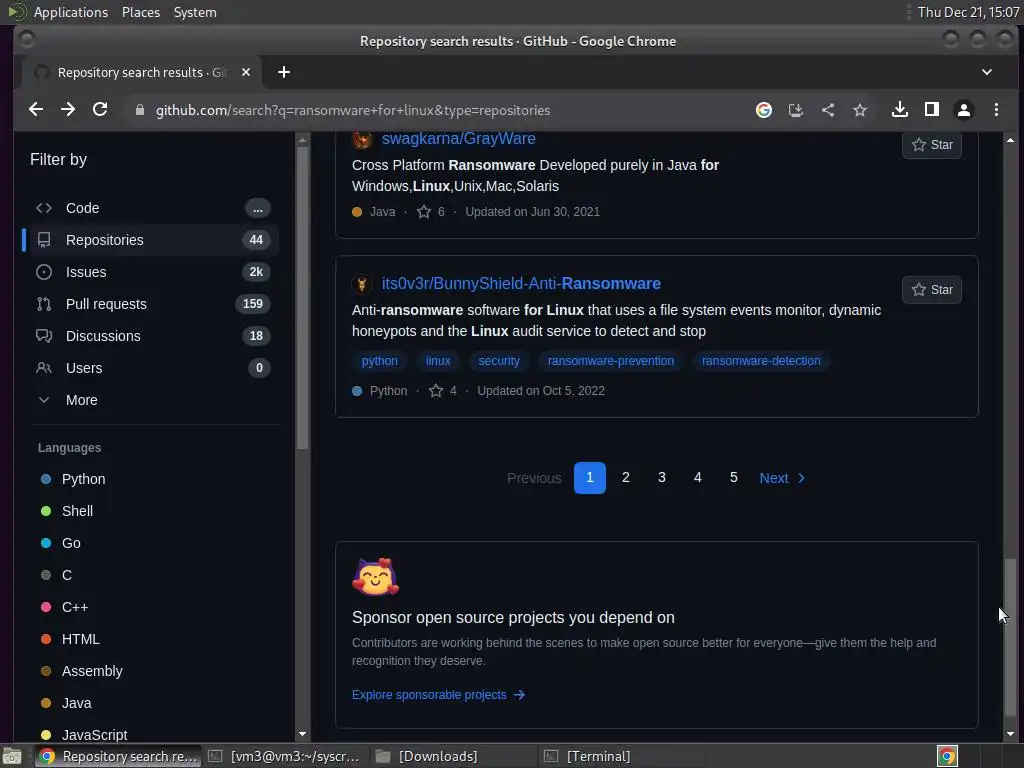This screenshot has height=768, width=1024.
Task: Click the install app icon in address bar
Action: pos(795,110)
